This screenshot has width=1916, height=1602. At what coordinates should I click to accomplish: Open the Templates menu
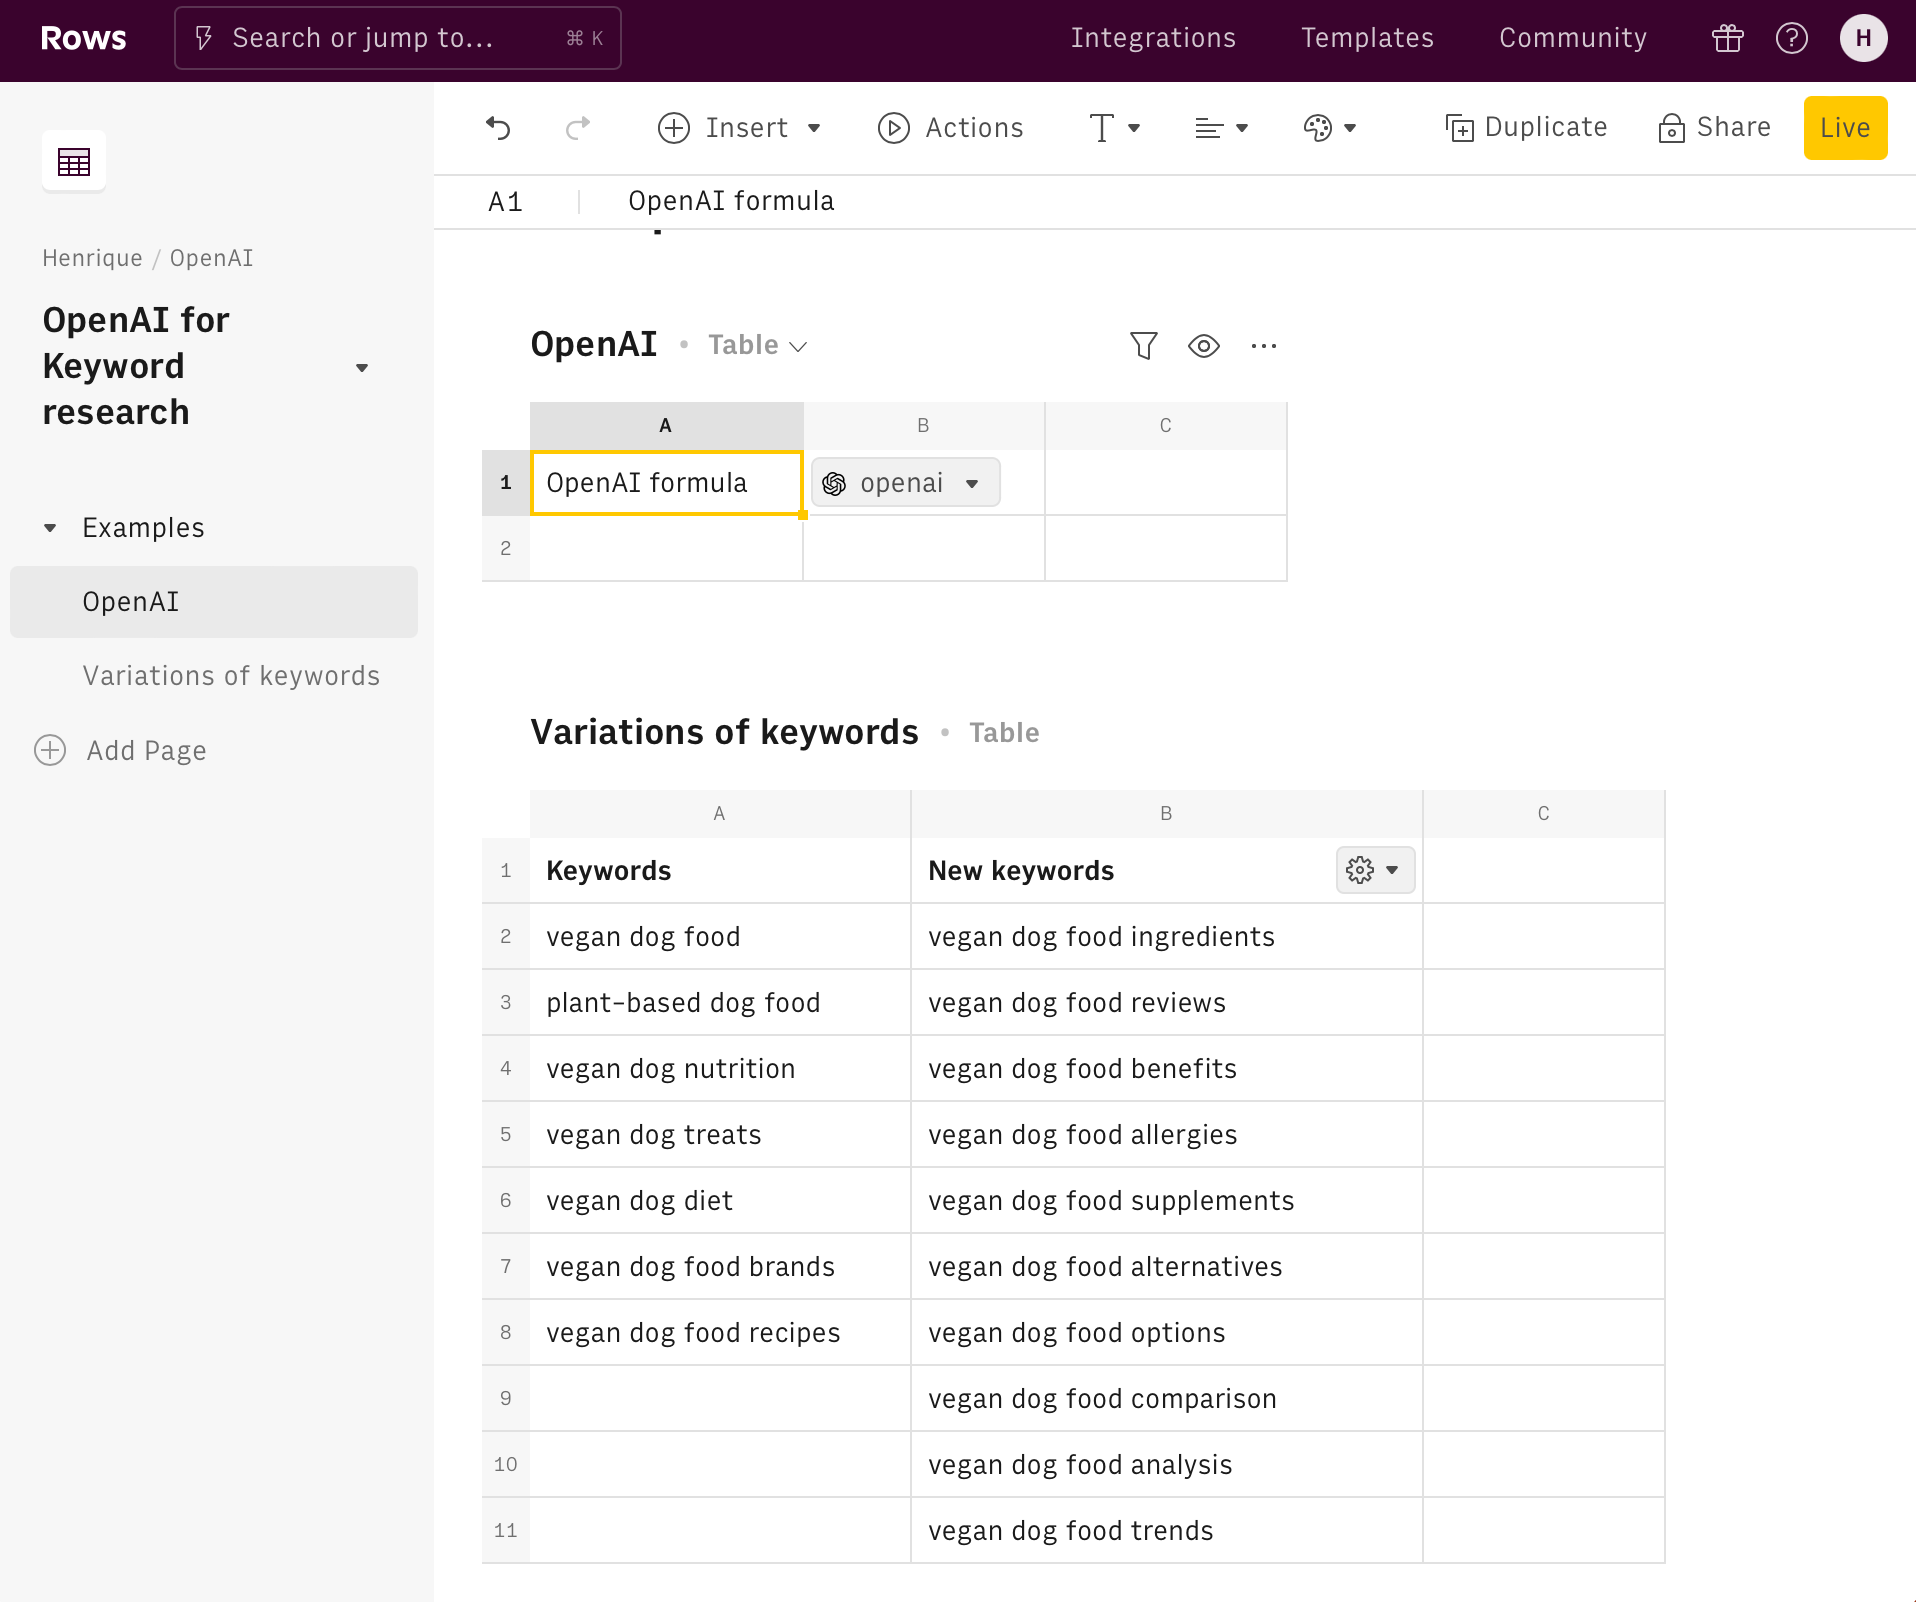point(1367,38)
